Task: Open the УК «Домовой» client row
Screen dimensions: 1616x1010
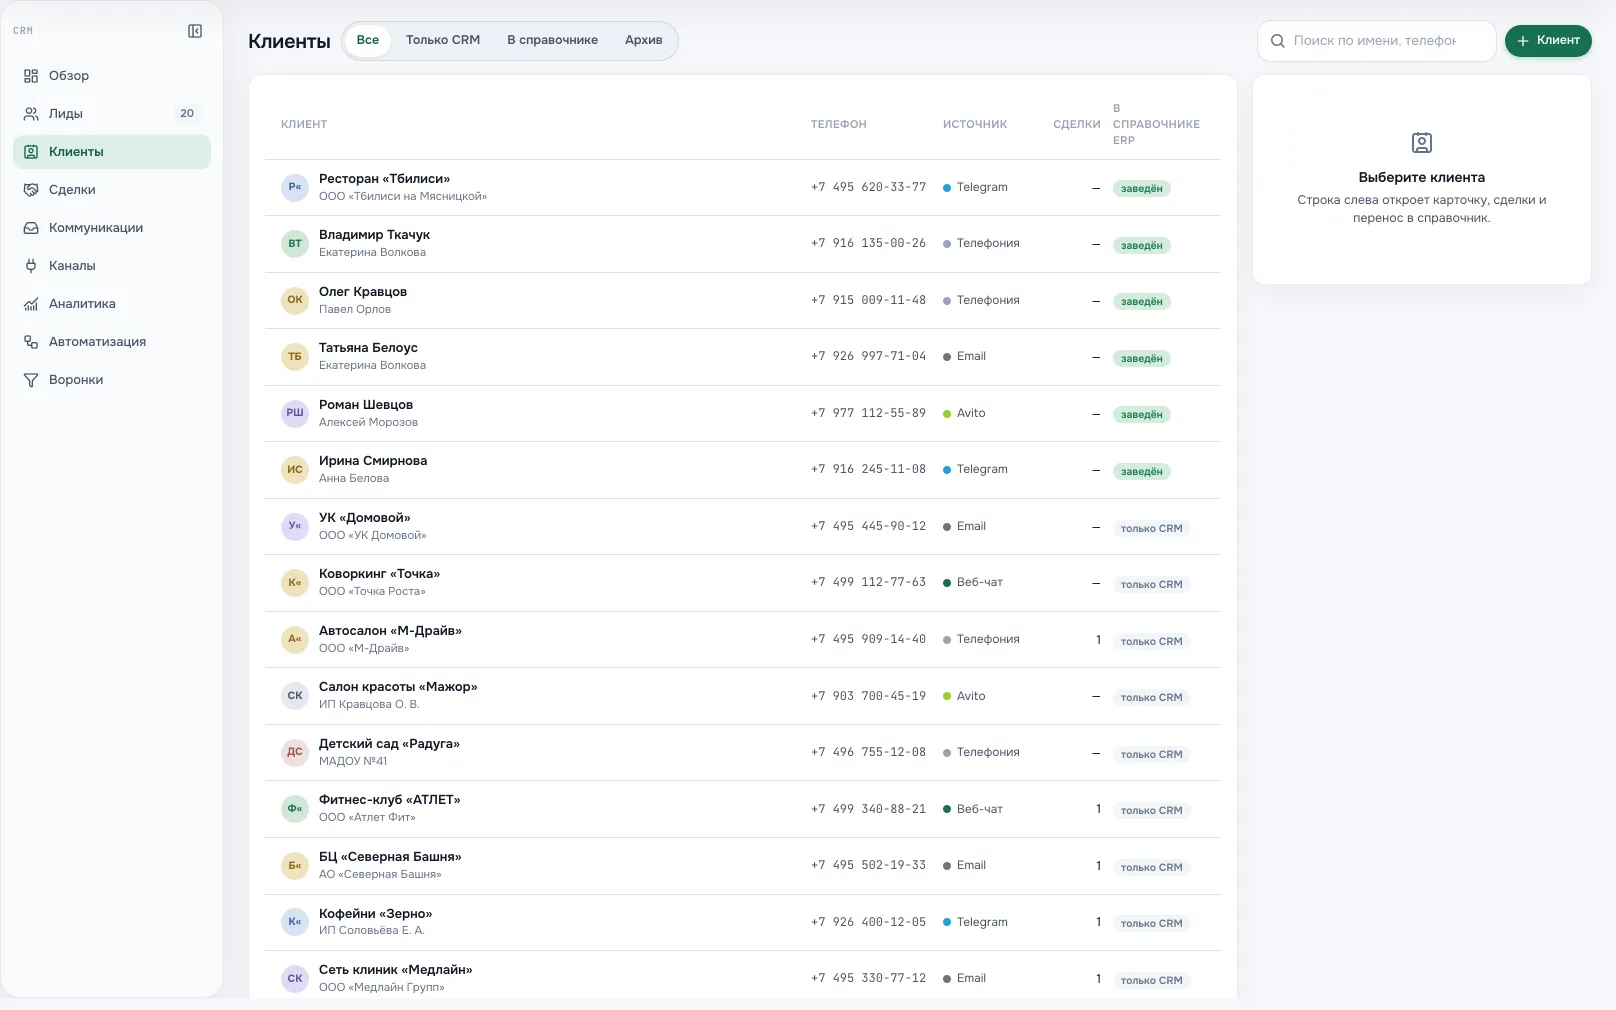Action: tap(743, 527)
